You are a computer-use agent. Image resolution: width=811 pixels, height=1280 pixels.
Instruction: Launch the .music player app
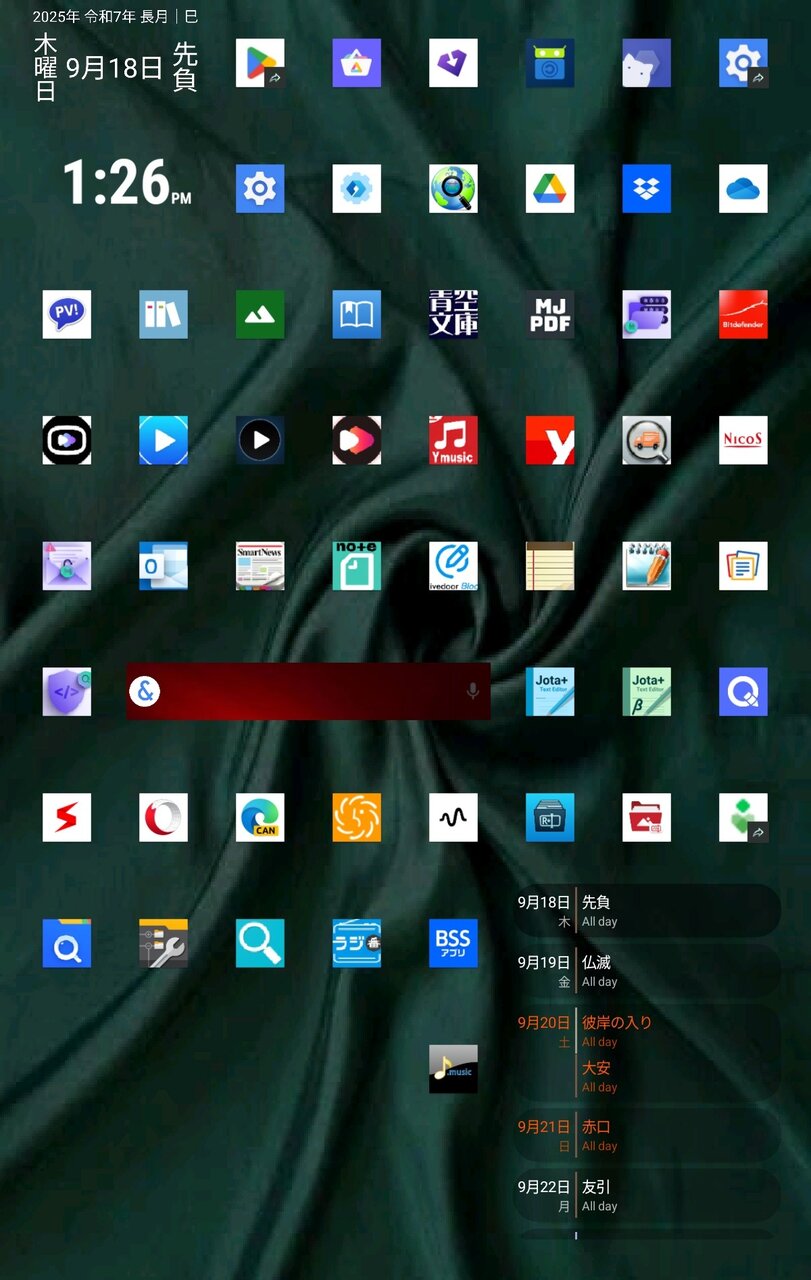(x=453, y=1069)
